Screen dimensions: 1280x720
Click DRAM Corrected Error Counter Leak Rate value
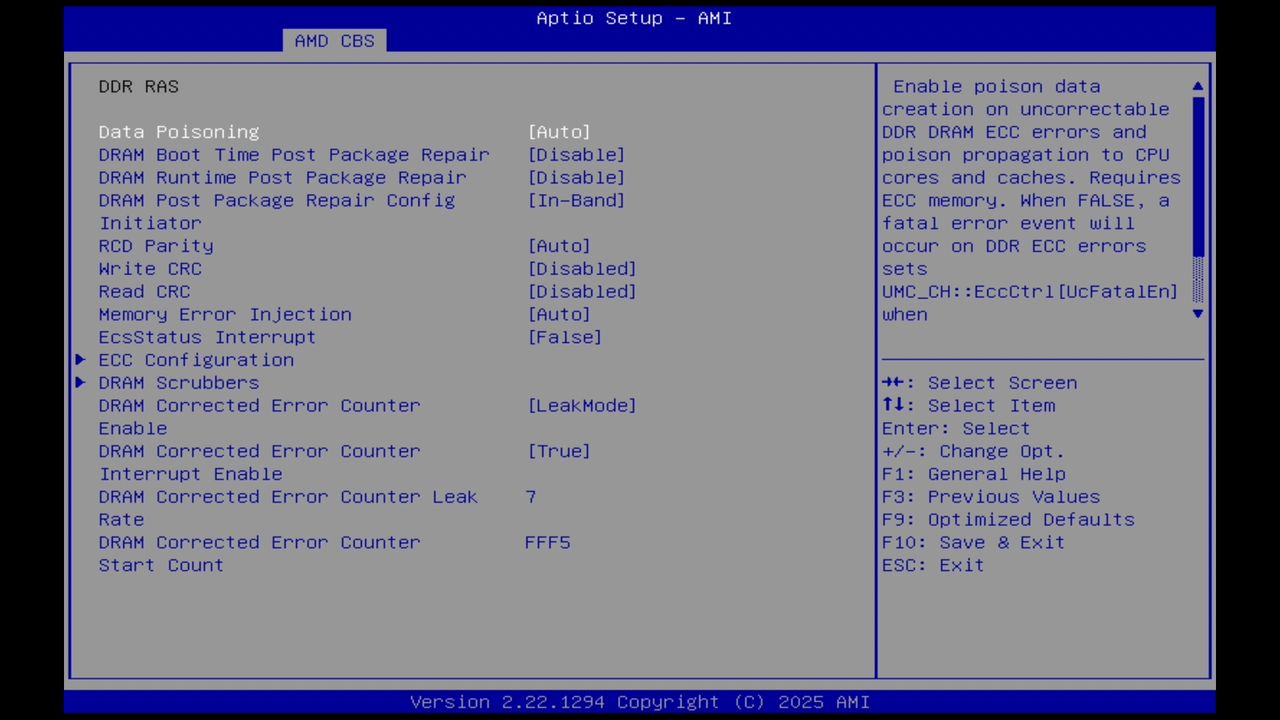pyautogui.click(x=532, y=496)
